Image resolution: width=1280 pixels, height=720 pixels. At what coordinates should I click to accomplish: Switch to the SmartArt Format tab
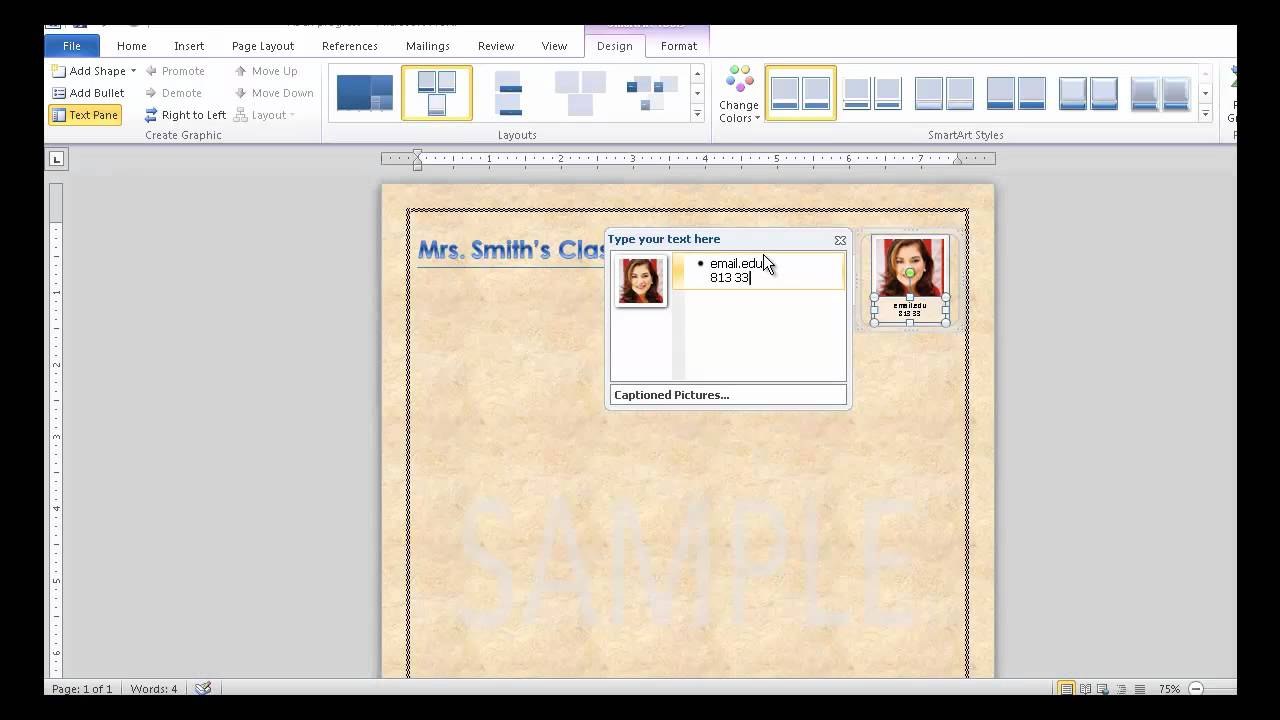(x=679, y=46)
